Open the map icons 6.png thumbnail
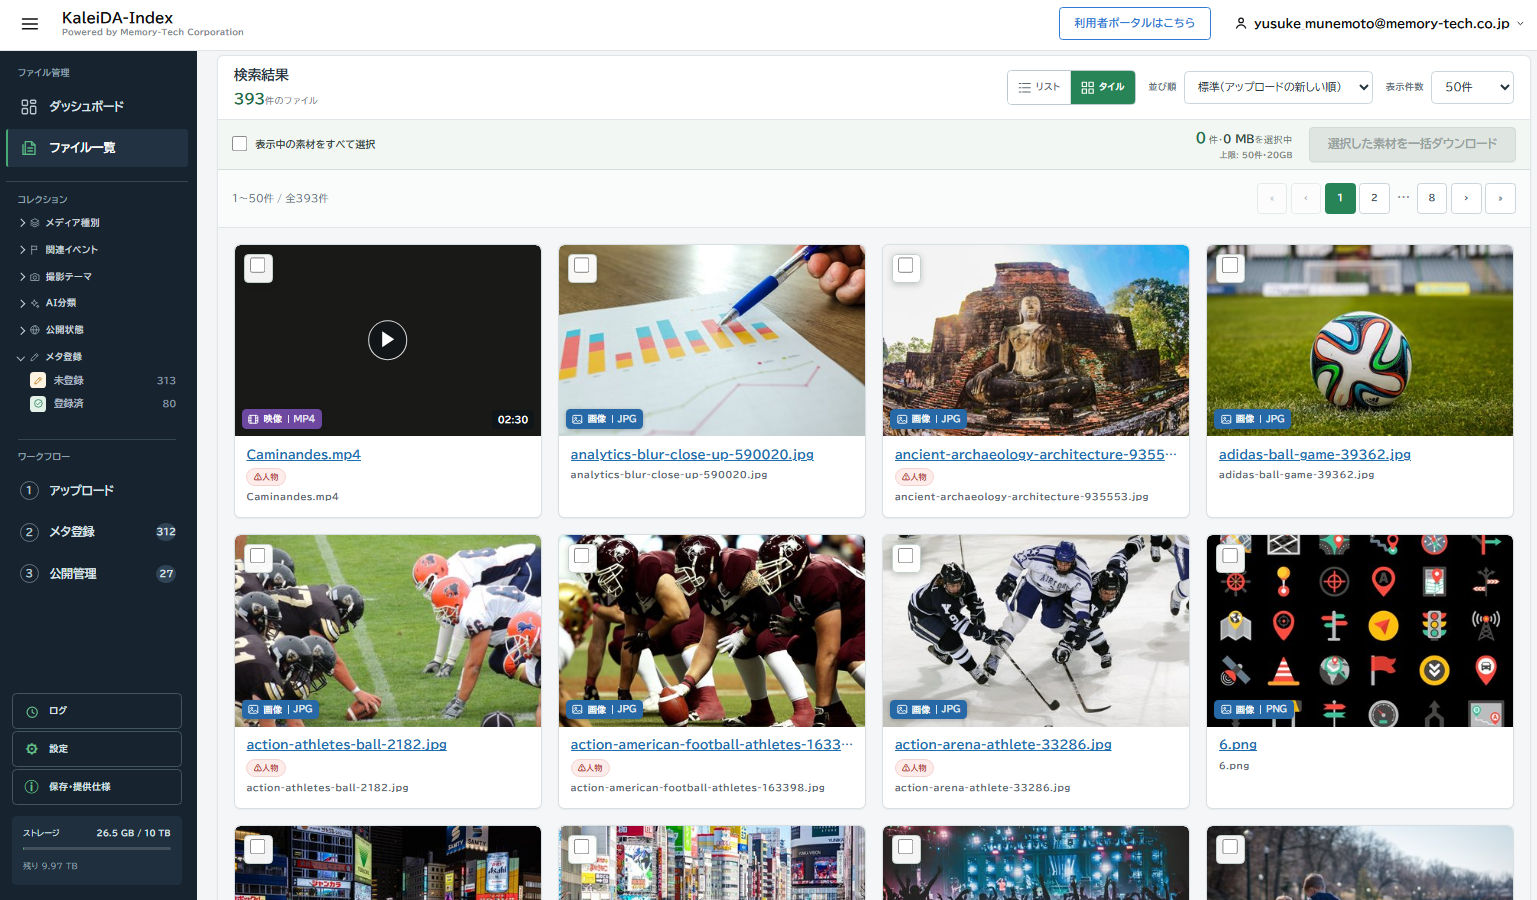Screen dimensions: 1537x900 pos(1360,630)
